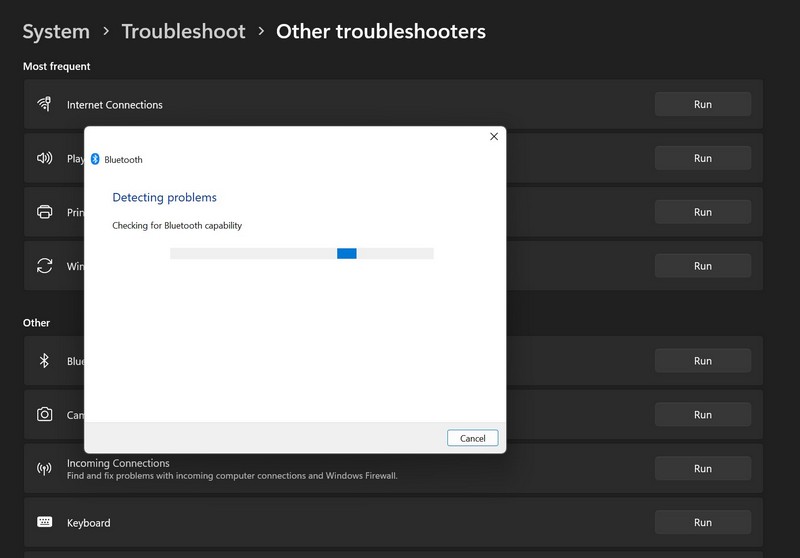The height and width of the screenshot is (558, 800).
Task: Click the camera icon in the list
Action: [44, 415]
